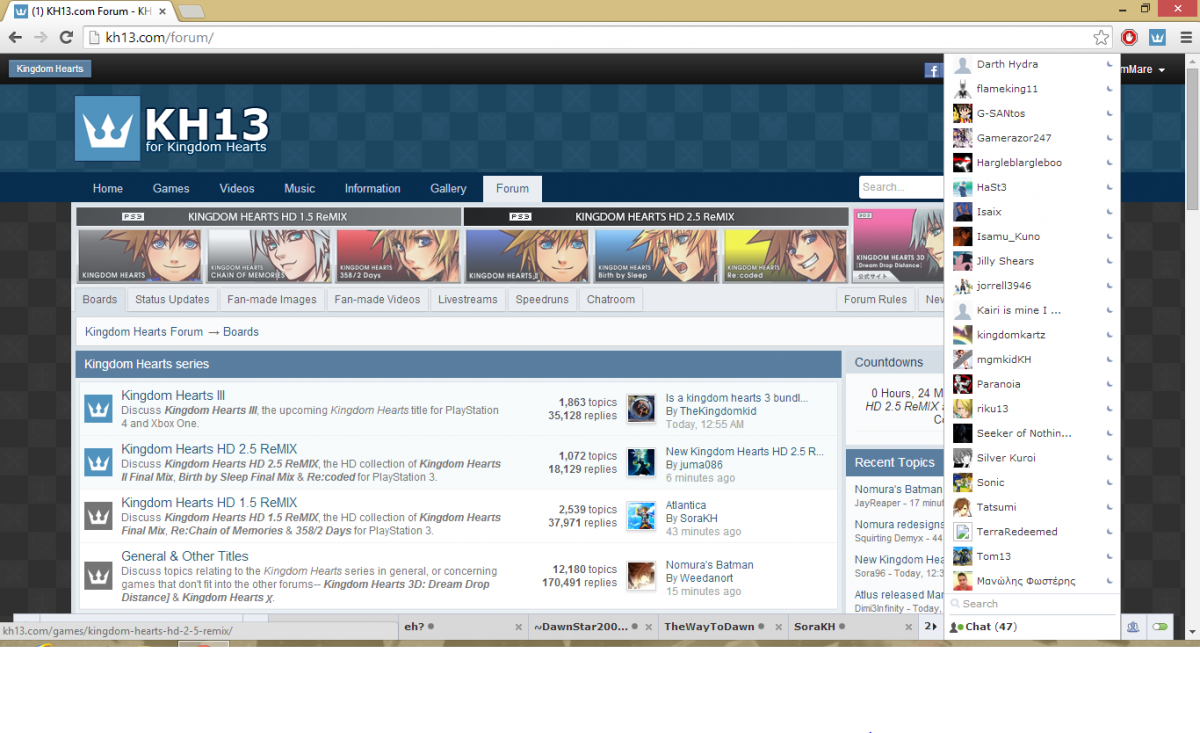Screen dimensions: 1200x733
Task: Click juma086's avatar in last post column
Action: [x=641, y=462]
